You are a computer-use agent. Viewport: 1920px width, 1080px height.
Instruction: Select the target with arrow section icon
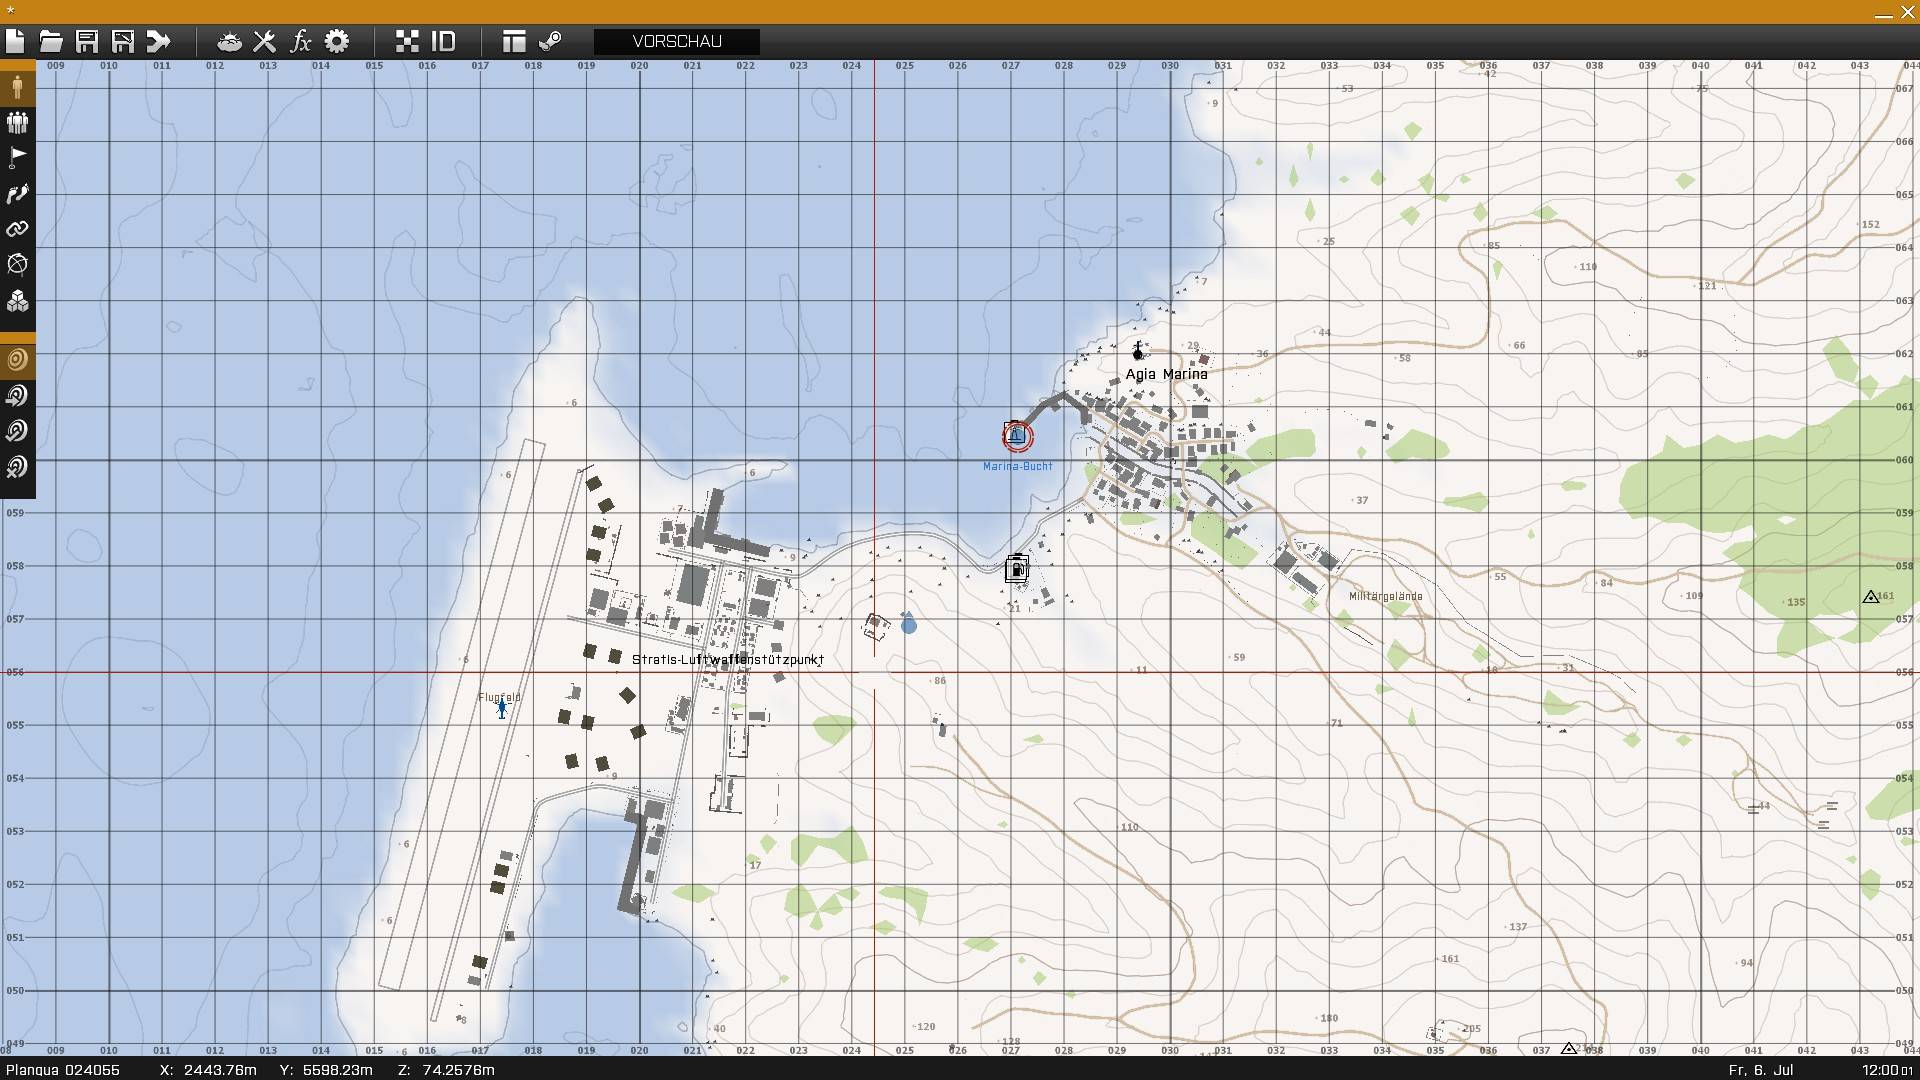coord(17,396)
